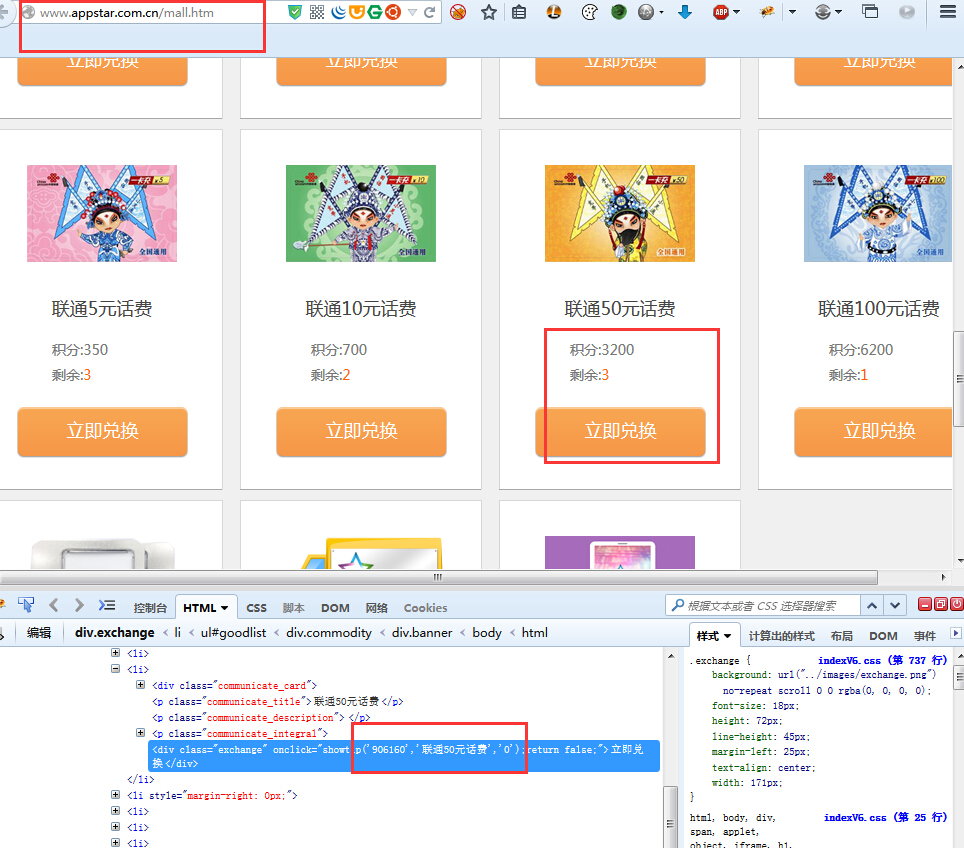
Task: Click the search previous up arrow
Action: 872,606
